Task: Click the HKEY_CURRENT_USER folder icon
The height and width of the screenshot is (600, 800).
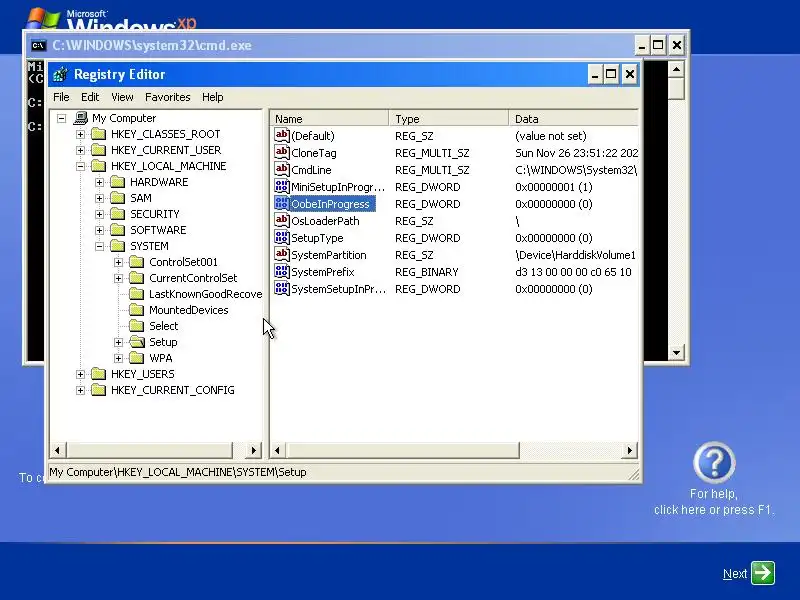Action: pos(98,150)
